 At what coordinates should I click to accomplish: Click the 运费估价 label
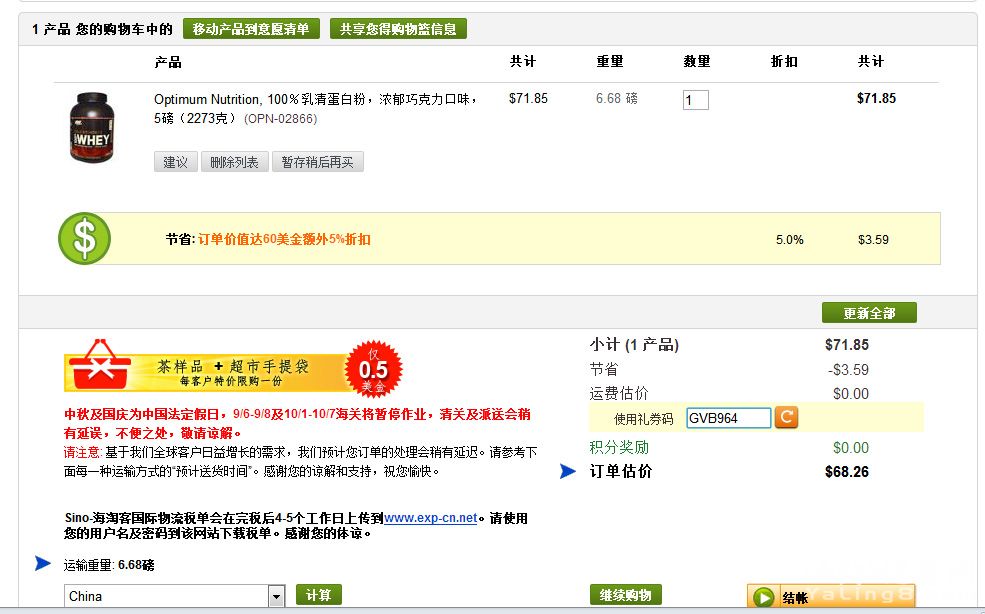619,393
